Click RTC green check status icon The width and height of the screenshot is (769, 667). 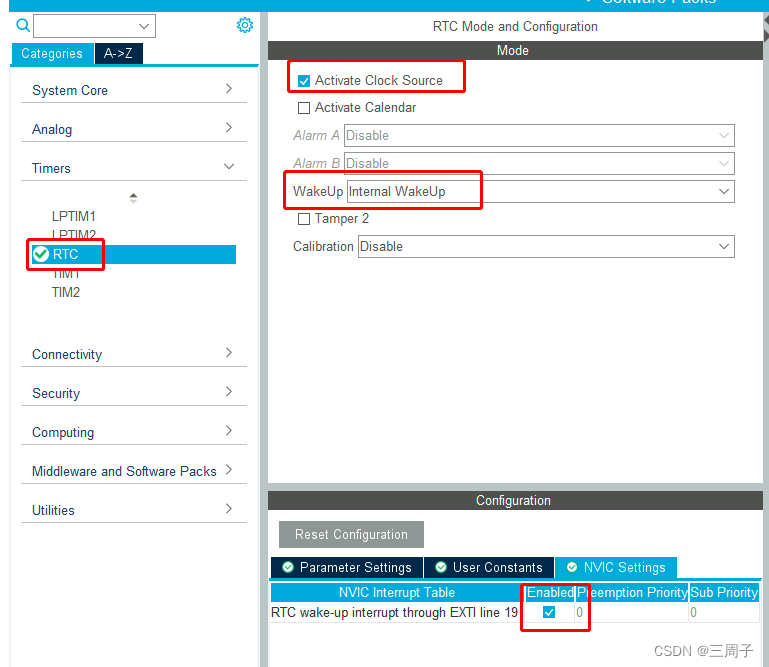[x=41, y=254]
